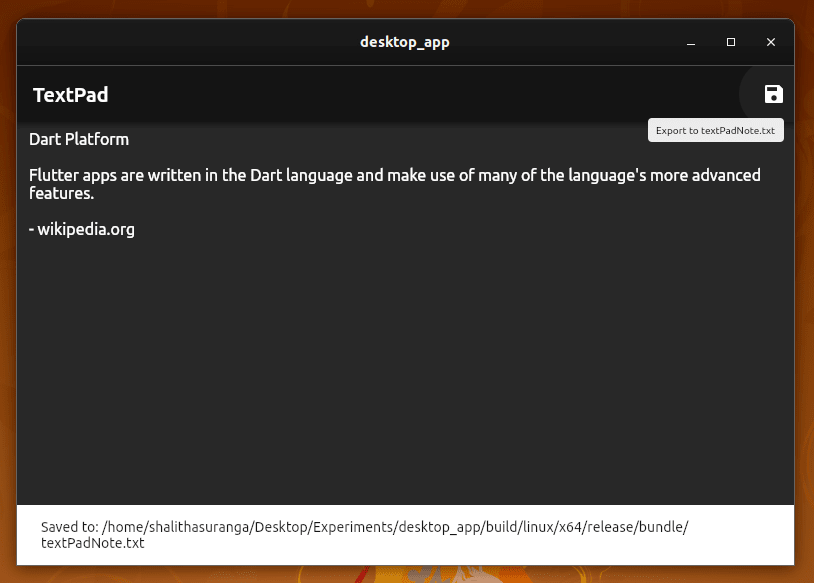Click the '- wikipedia.org' line
Screen dimensions: 814x583
[x=82, y=229]
